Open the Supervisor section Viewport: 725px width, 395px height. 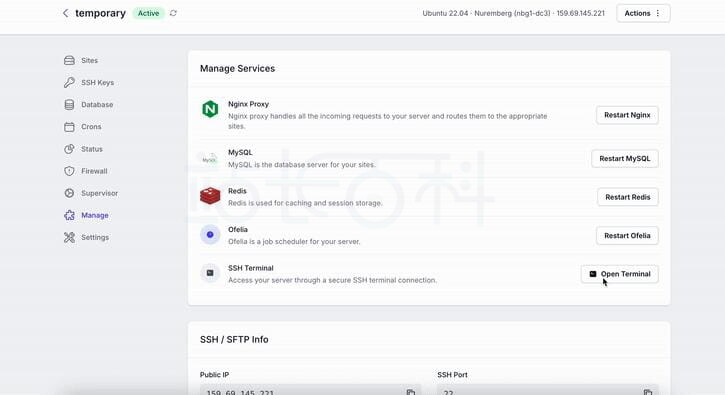pyautogui.click(x=99, y=193)
